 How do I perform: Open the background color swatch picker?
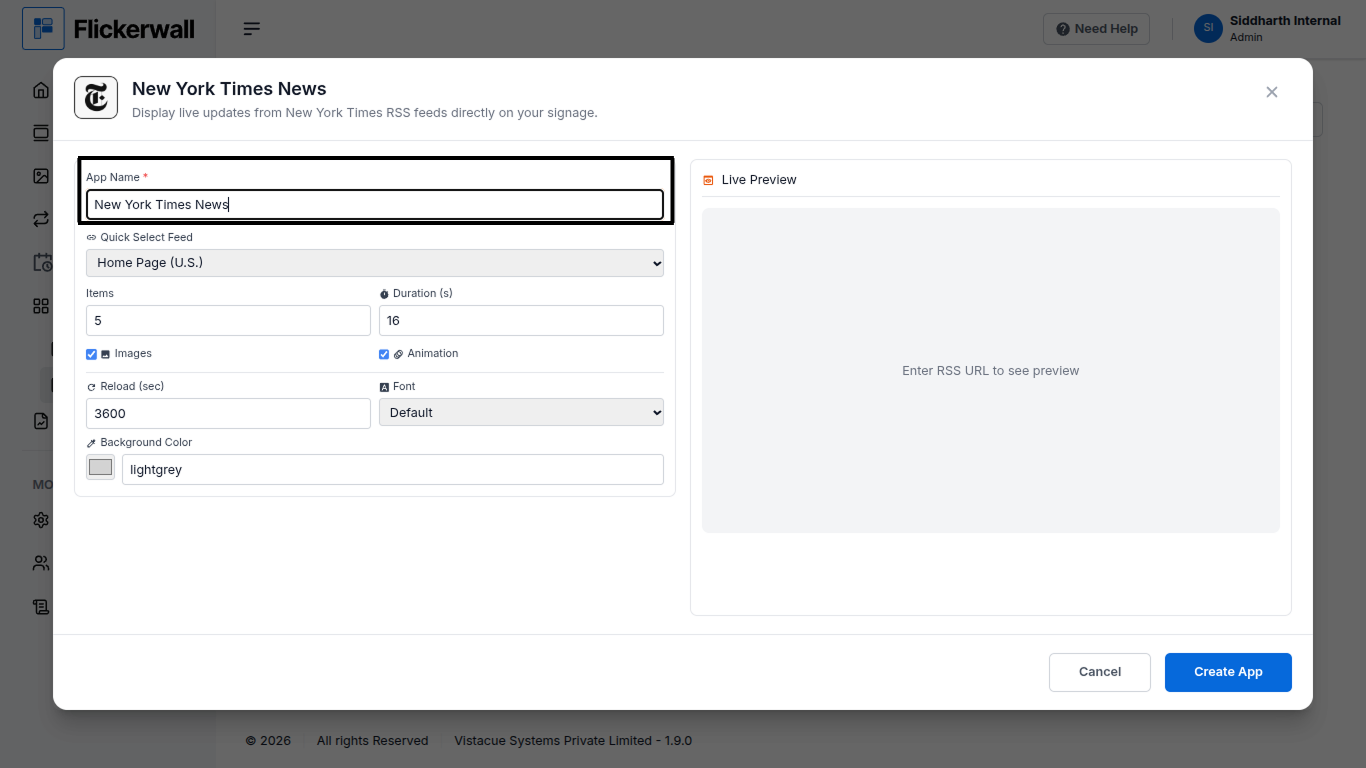pos(100,467)
